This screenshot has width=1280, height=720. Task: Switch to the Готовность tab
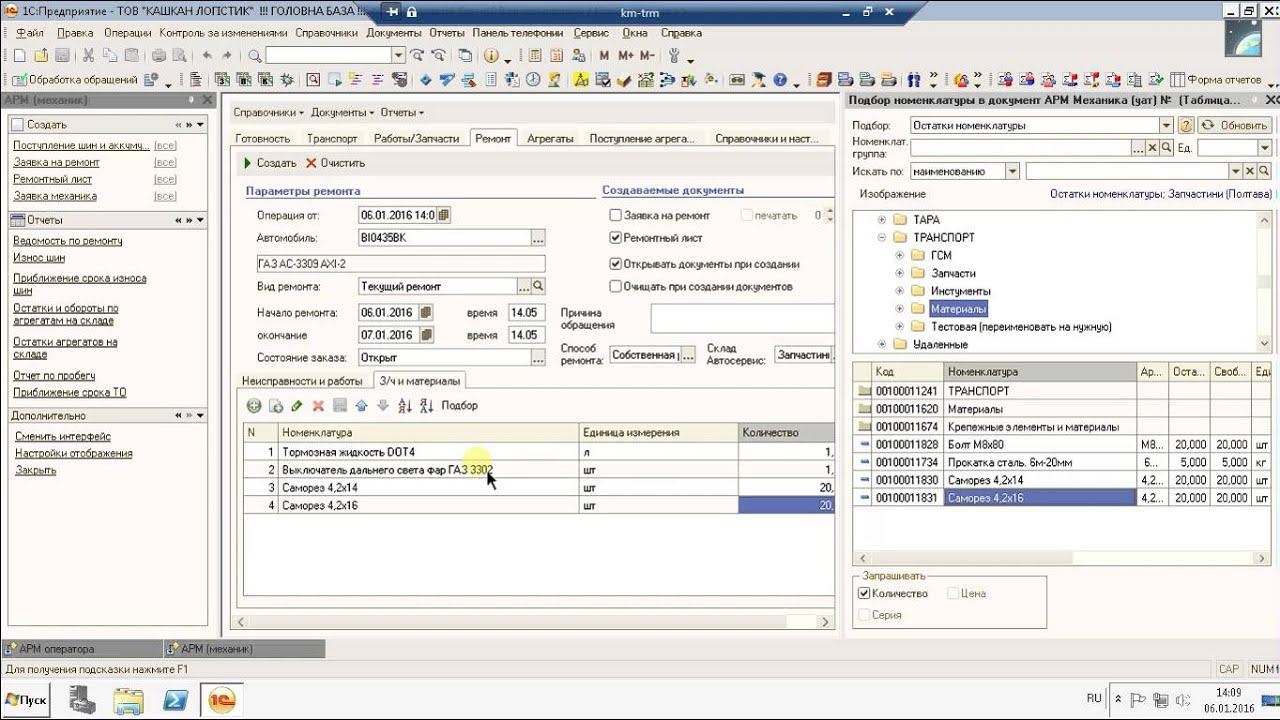(263, 138)
